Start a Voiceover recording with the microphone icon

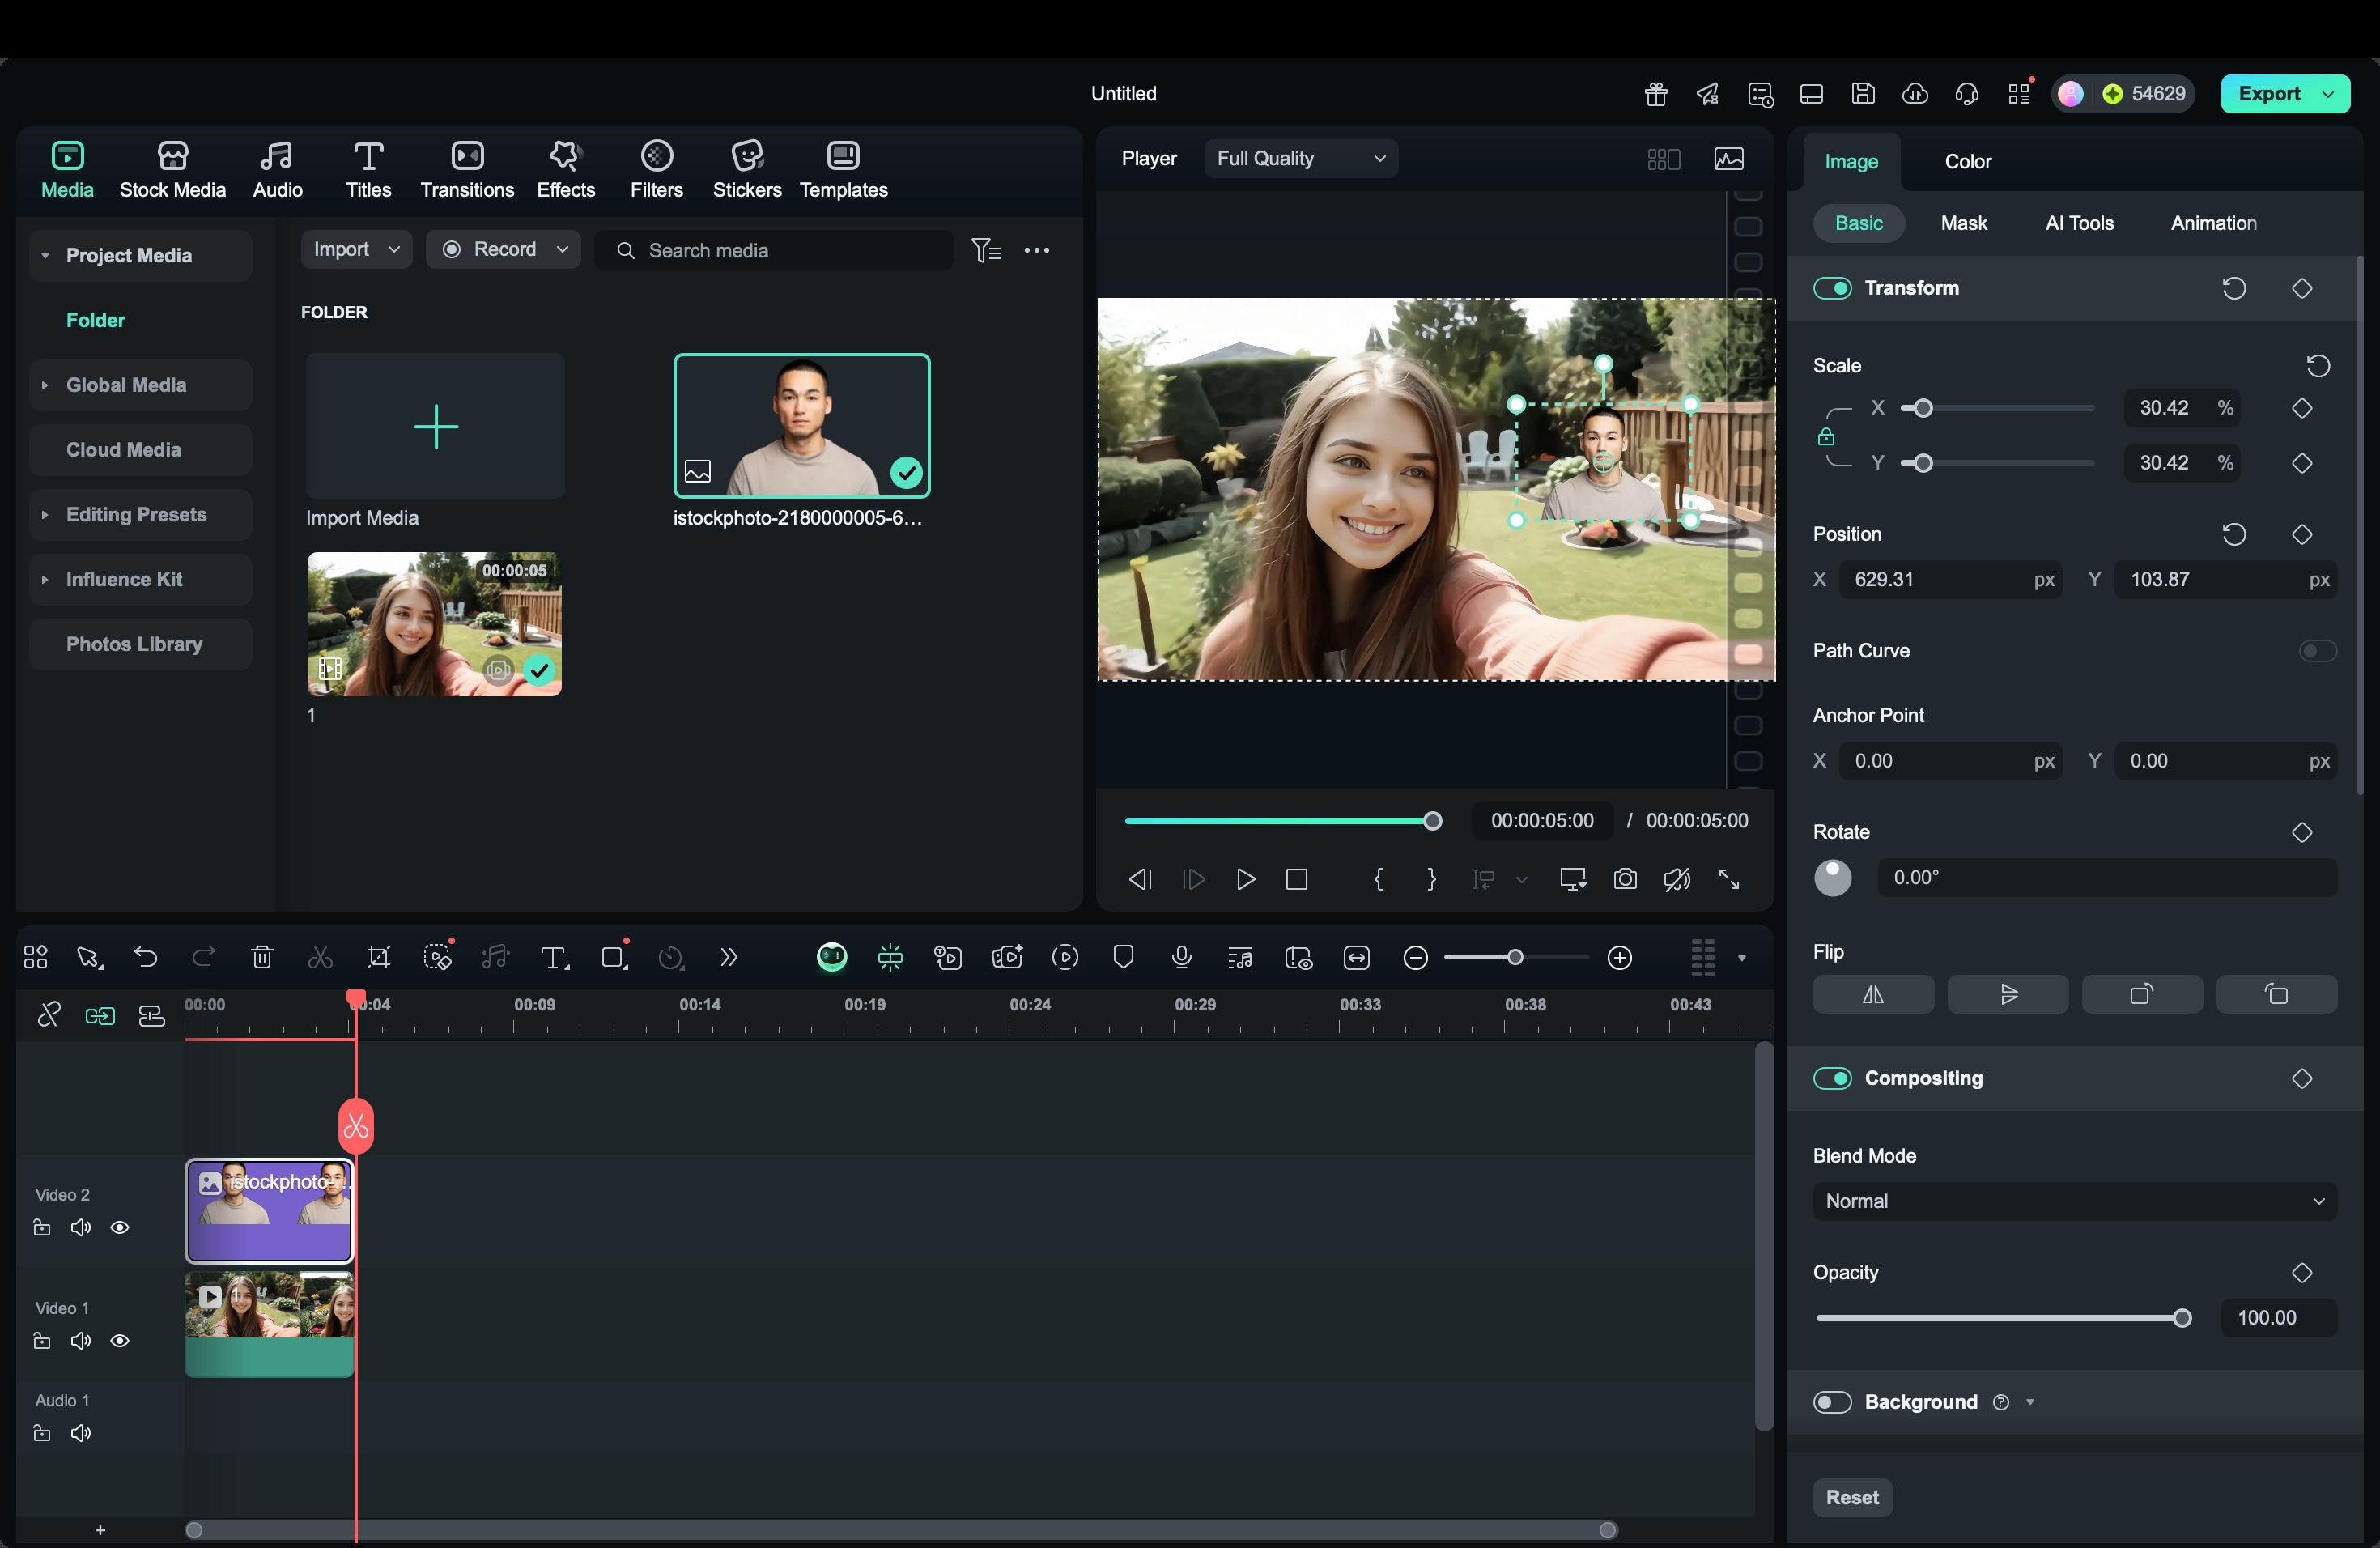(x=1181, y=957)
